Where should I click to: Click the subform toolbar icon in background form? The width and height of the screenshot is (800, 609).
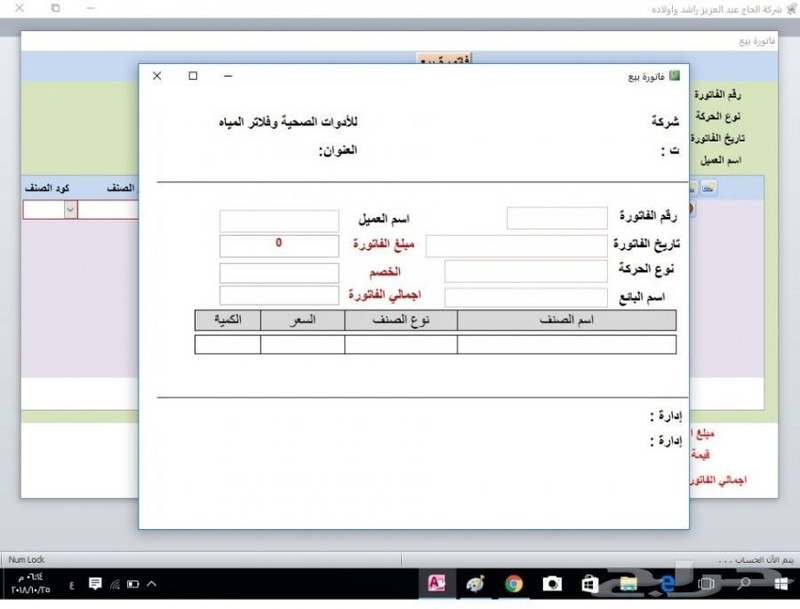click(x=708, y=188)
